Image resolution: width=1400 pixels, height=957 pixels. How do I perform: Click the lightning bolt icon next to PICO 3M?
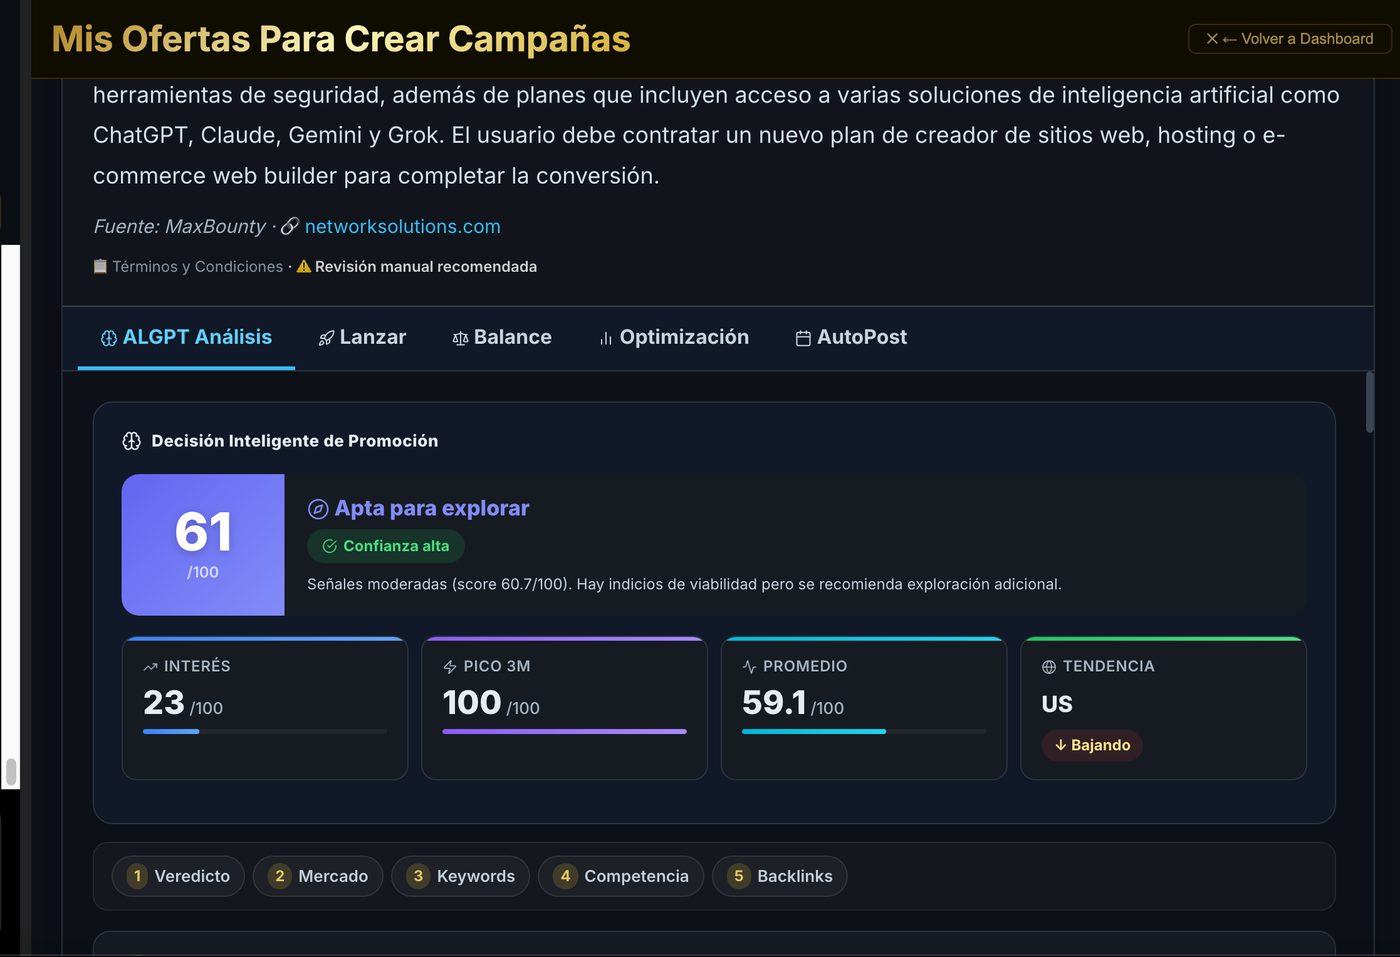click(450, 667)
